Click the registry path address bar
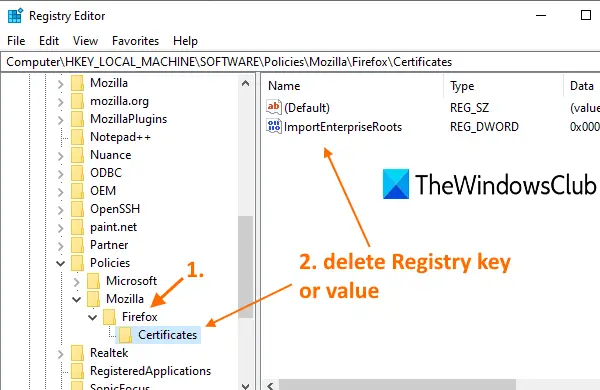The width and height of the screenshot is (600, 390). coord(300,62)
